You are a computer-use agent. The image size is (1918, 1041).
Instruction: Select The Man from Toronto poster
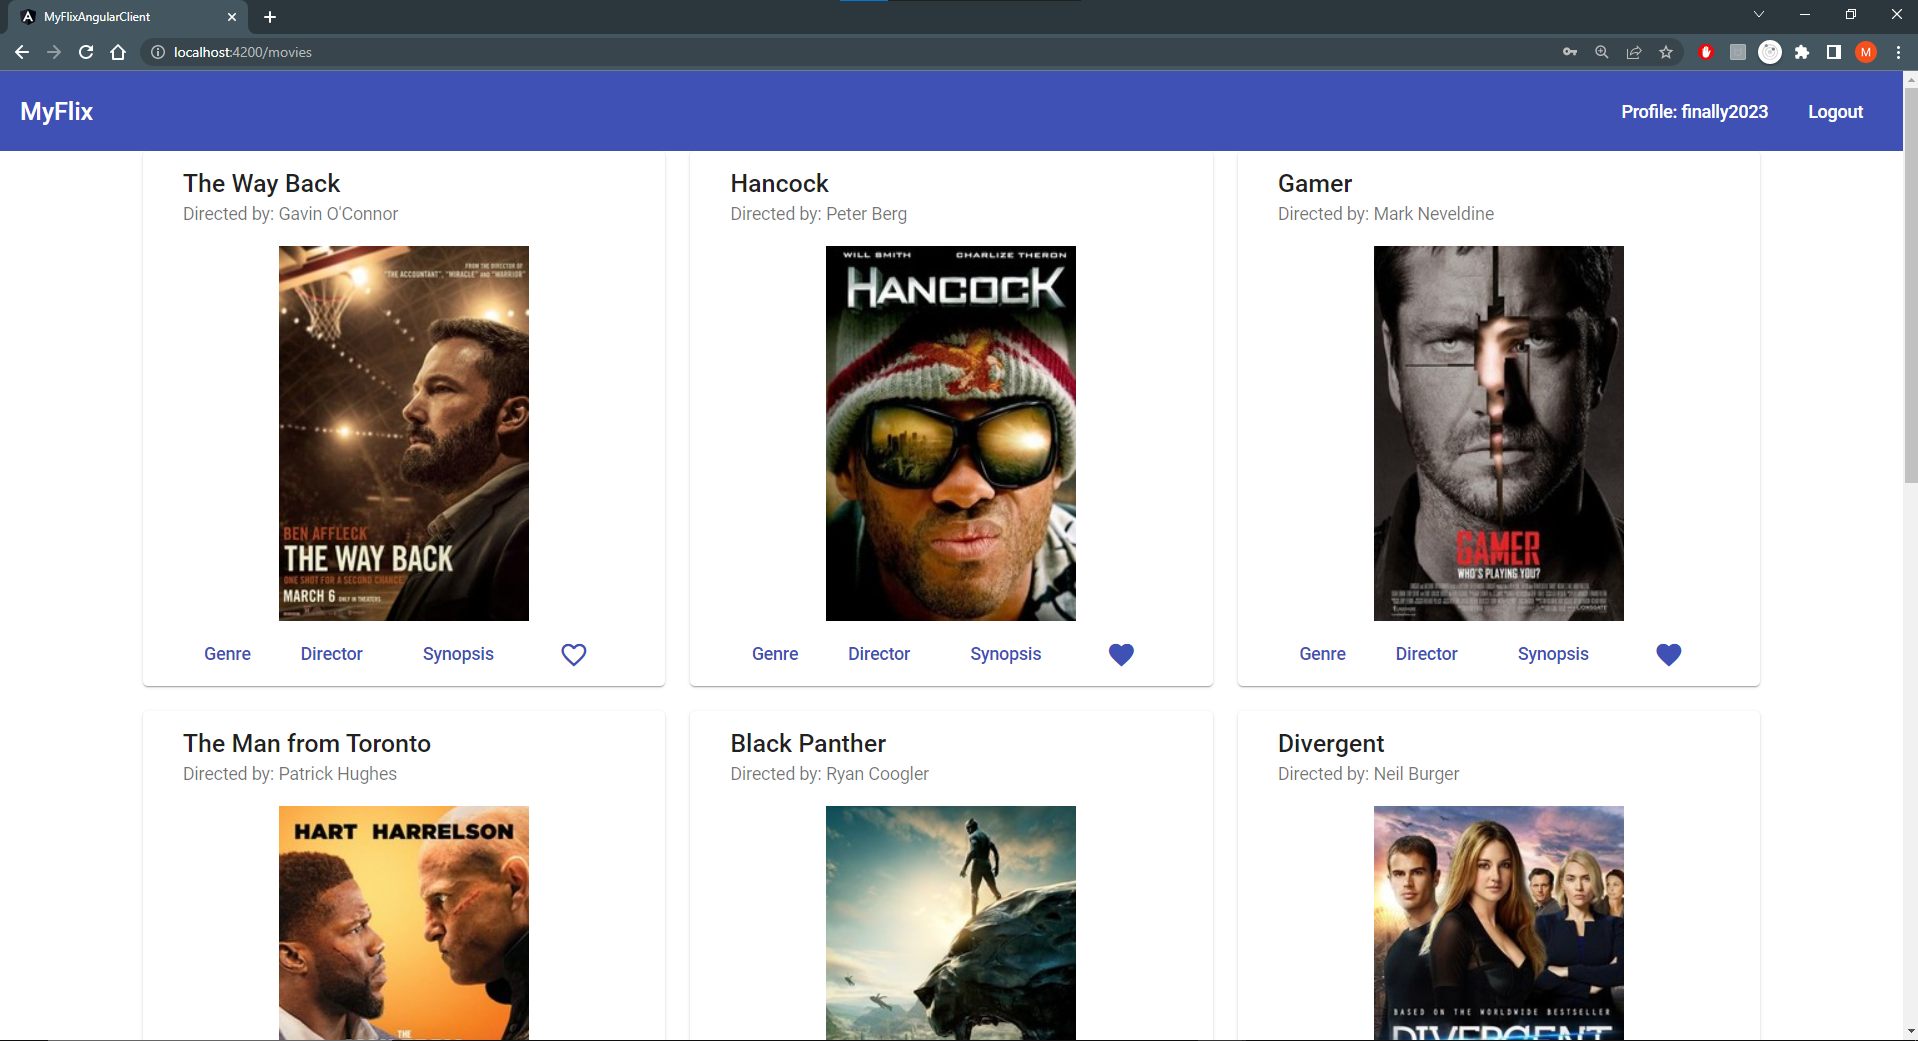(404, 922)
